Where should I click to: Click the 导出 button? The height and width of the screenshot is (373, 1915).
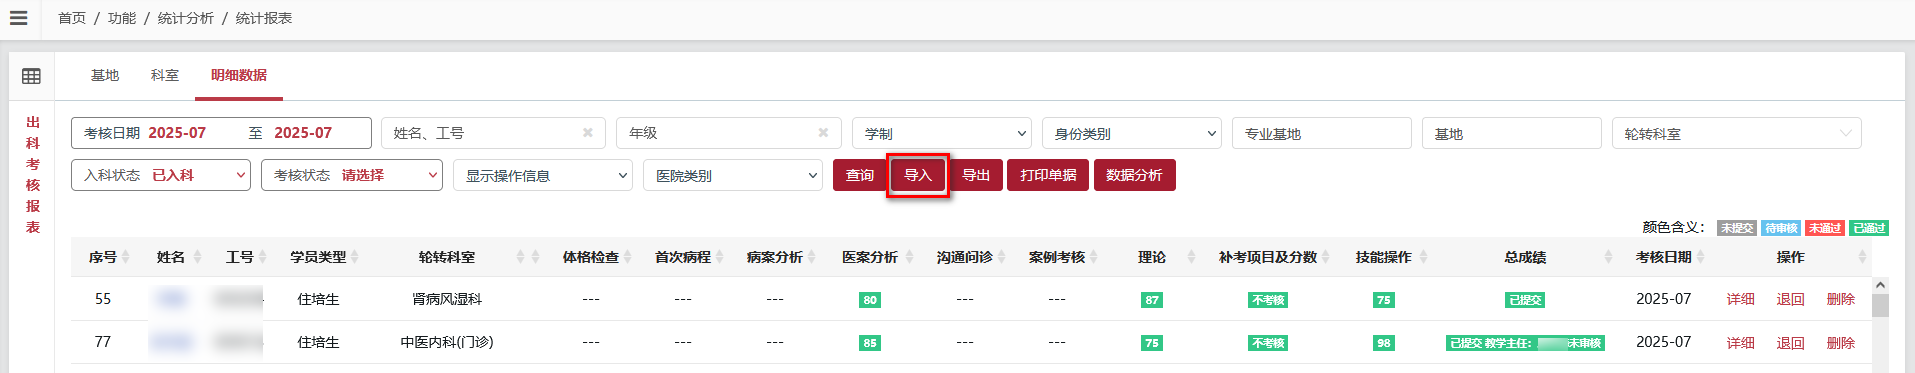976,175
